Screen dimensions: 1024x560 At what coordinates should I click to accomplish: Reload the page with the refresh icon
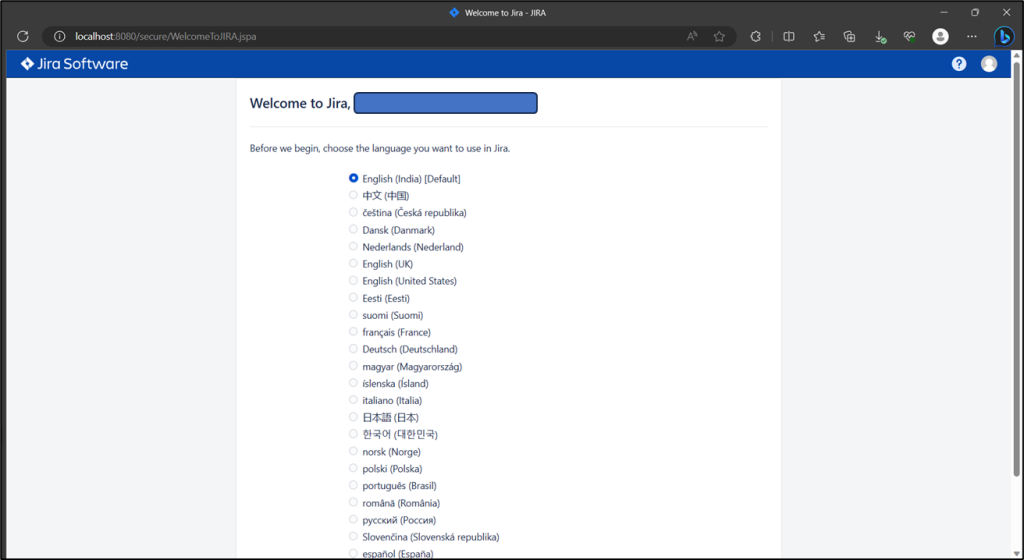point(23,37)
